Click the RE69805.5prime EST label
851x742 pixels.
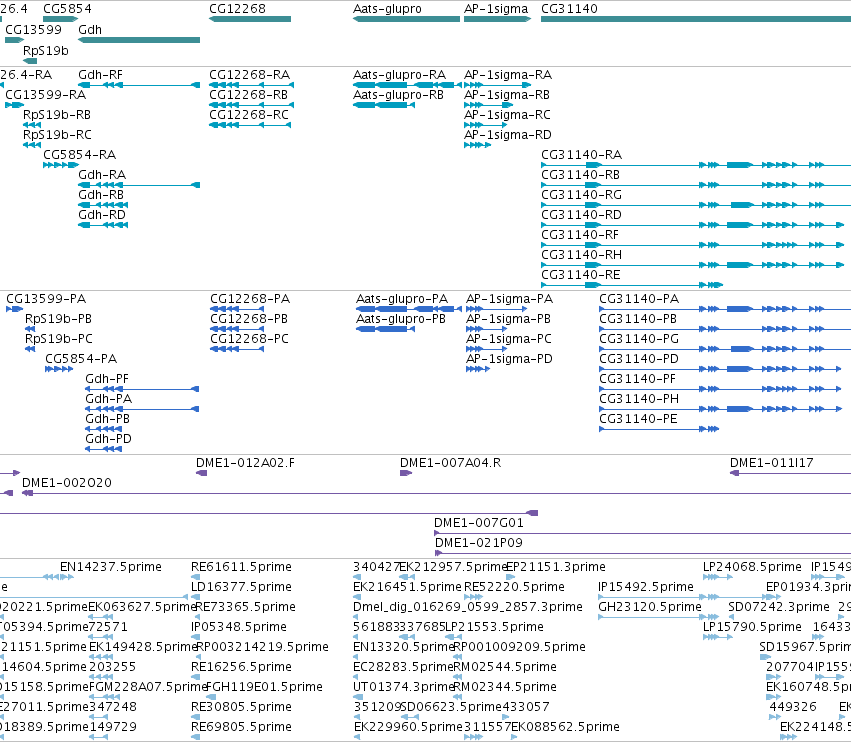coord(242,727)
